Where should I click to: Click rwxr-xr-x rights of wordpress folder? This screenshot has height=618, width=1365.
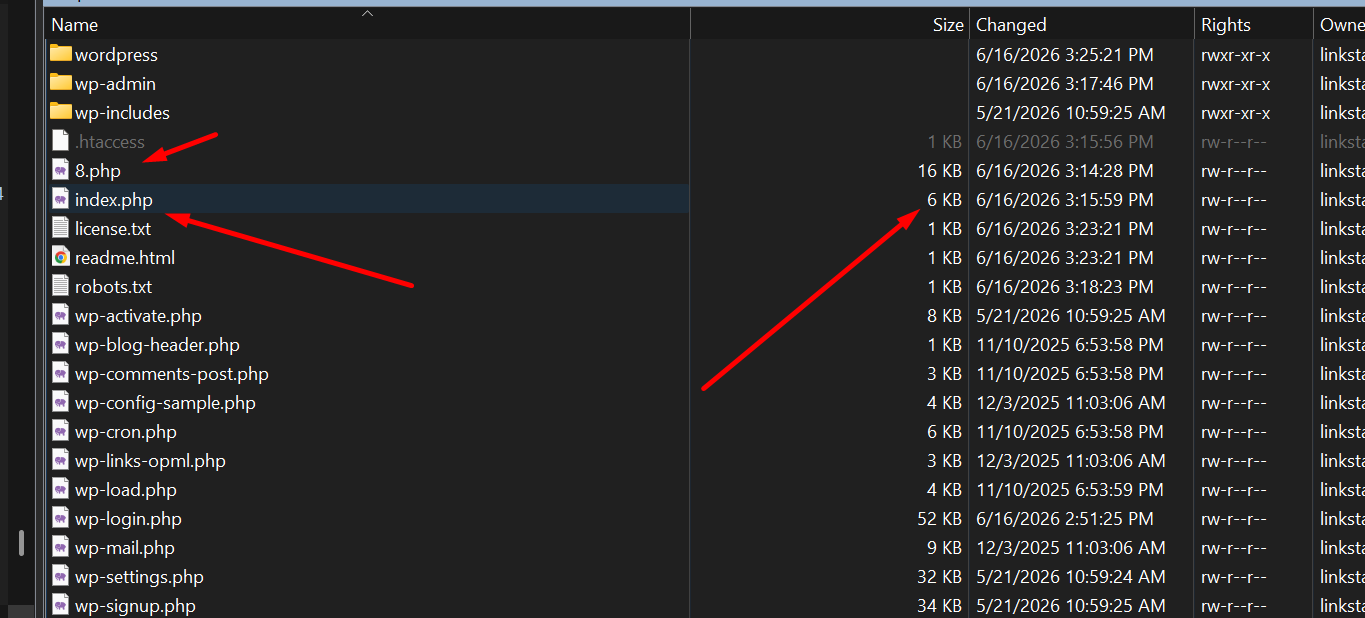tap(1236, 55)
